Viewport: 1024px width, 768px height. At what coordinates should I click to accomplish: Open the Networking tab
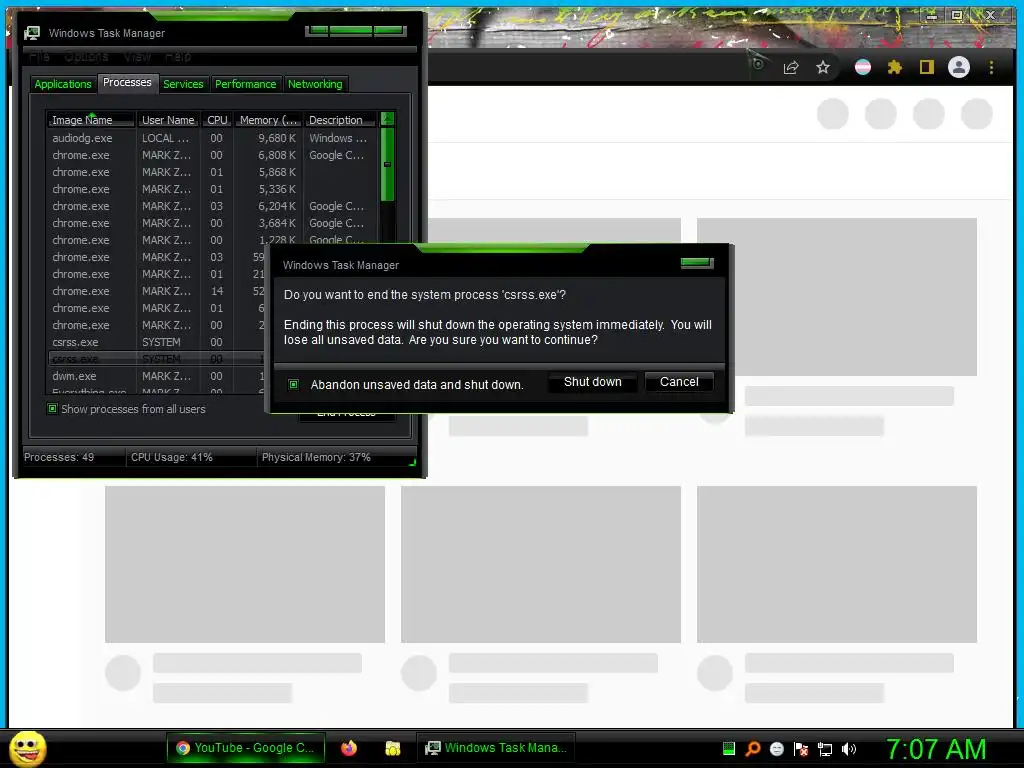coord(315,84)
